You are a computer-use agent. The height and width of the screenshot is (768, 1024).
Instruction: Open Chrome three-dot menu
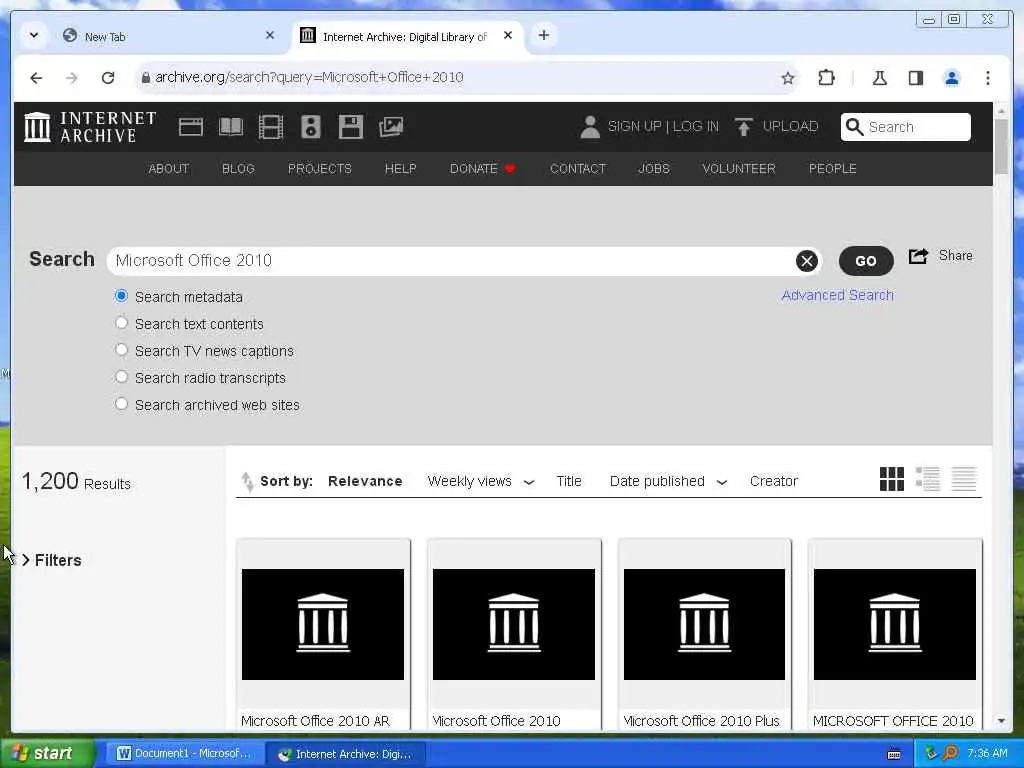tap(987, 78)
